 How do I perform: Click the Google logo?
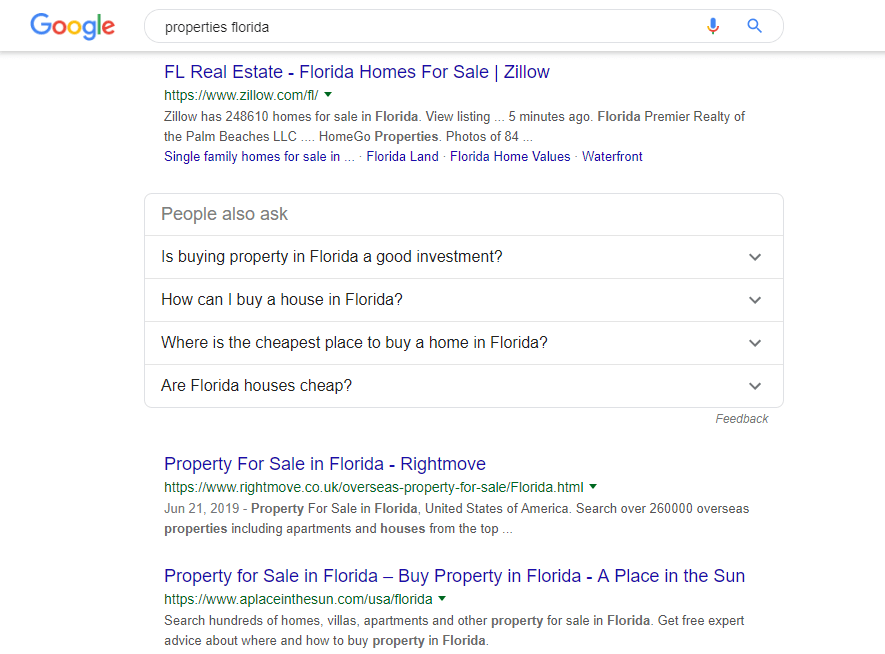point(71,26)
